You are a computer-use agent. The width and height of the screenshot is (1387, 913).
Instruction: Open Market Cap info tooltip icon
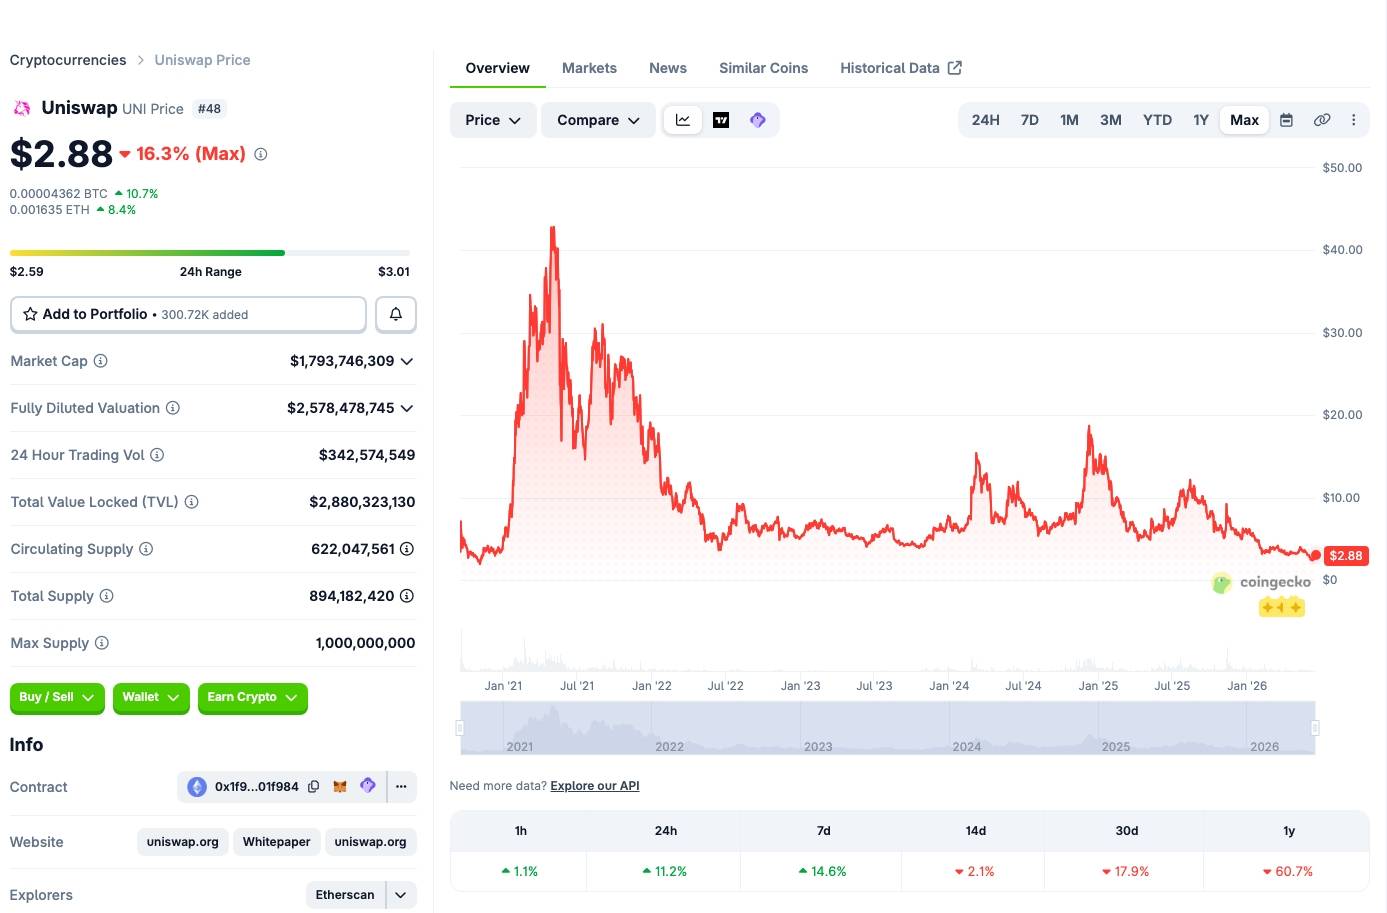[100, 361]
